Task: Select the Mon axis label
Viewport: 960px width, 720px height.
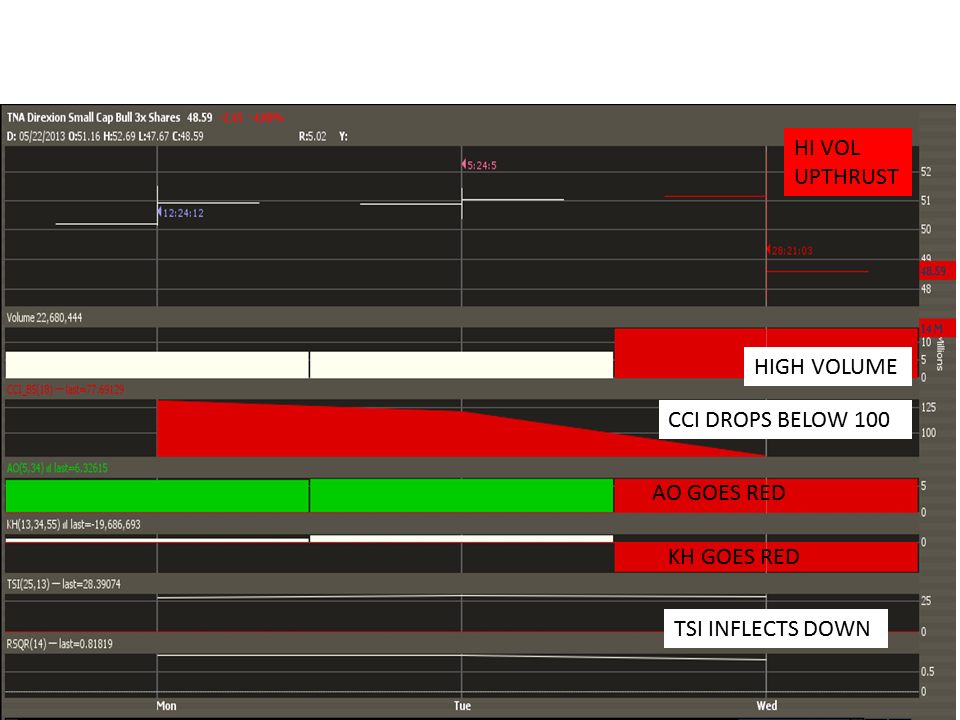Action: (x=165, y=705)
